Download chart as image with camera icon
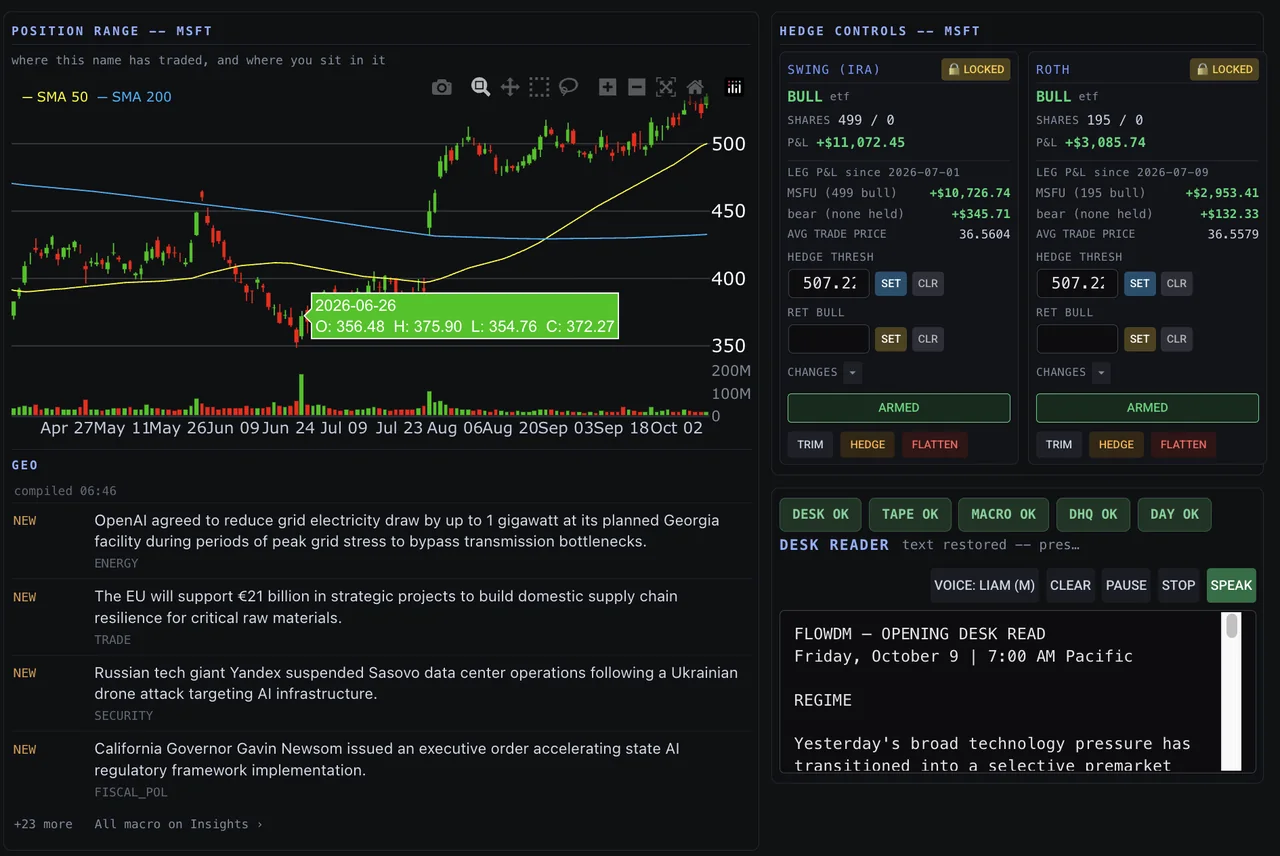Viewport: 1280px width, 856px height. (x=441, y=88)
